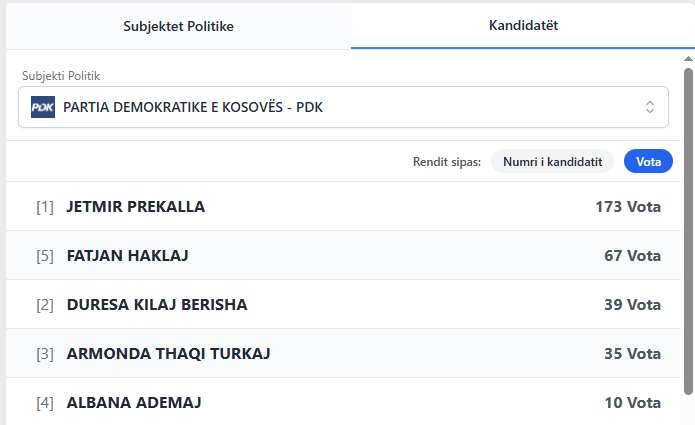
Task: Click the 67 Vota count
Action: point(632,256)
